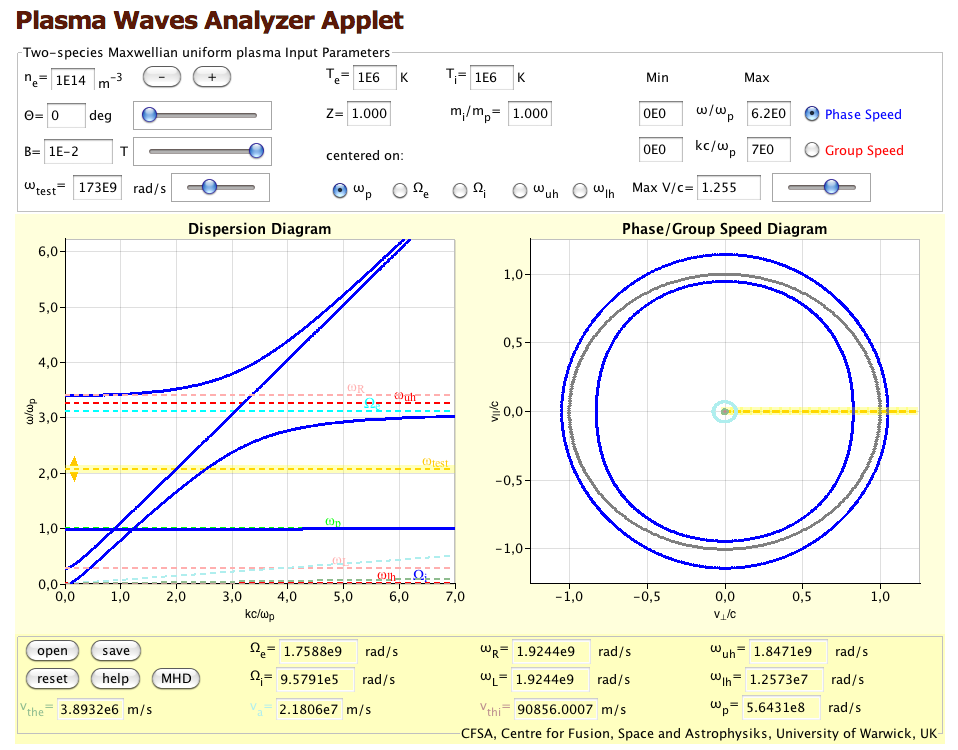
Task: Click the electron temperature Te input field
Action: click(x=375, y=77)
